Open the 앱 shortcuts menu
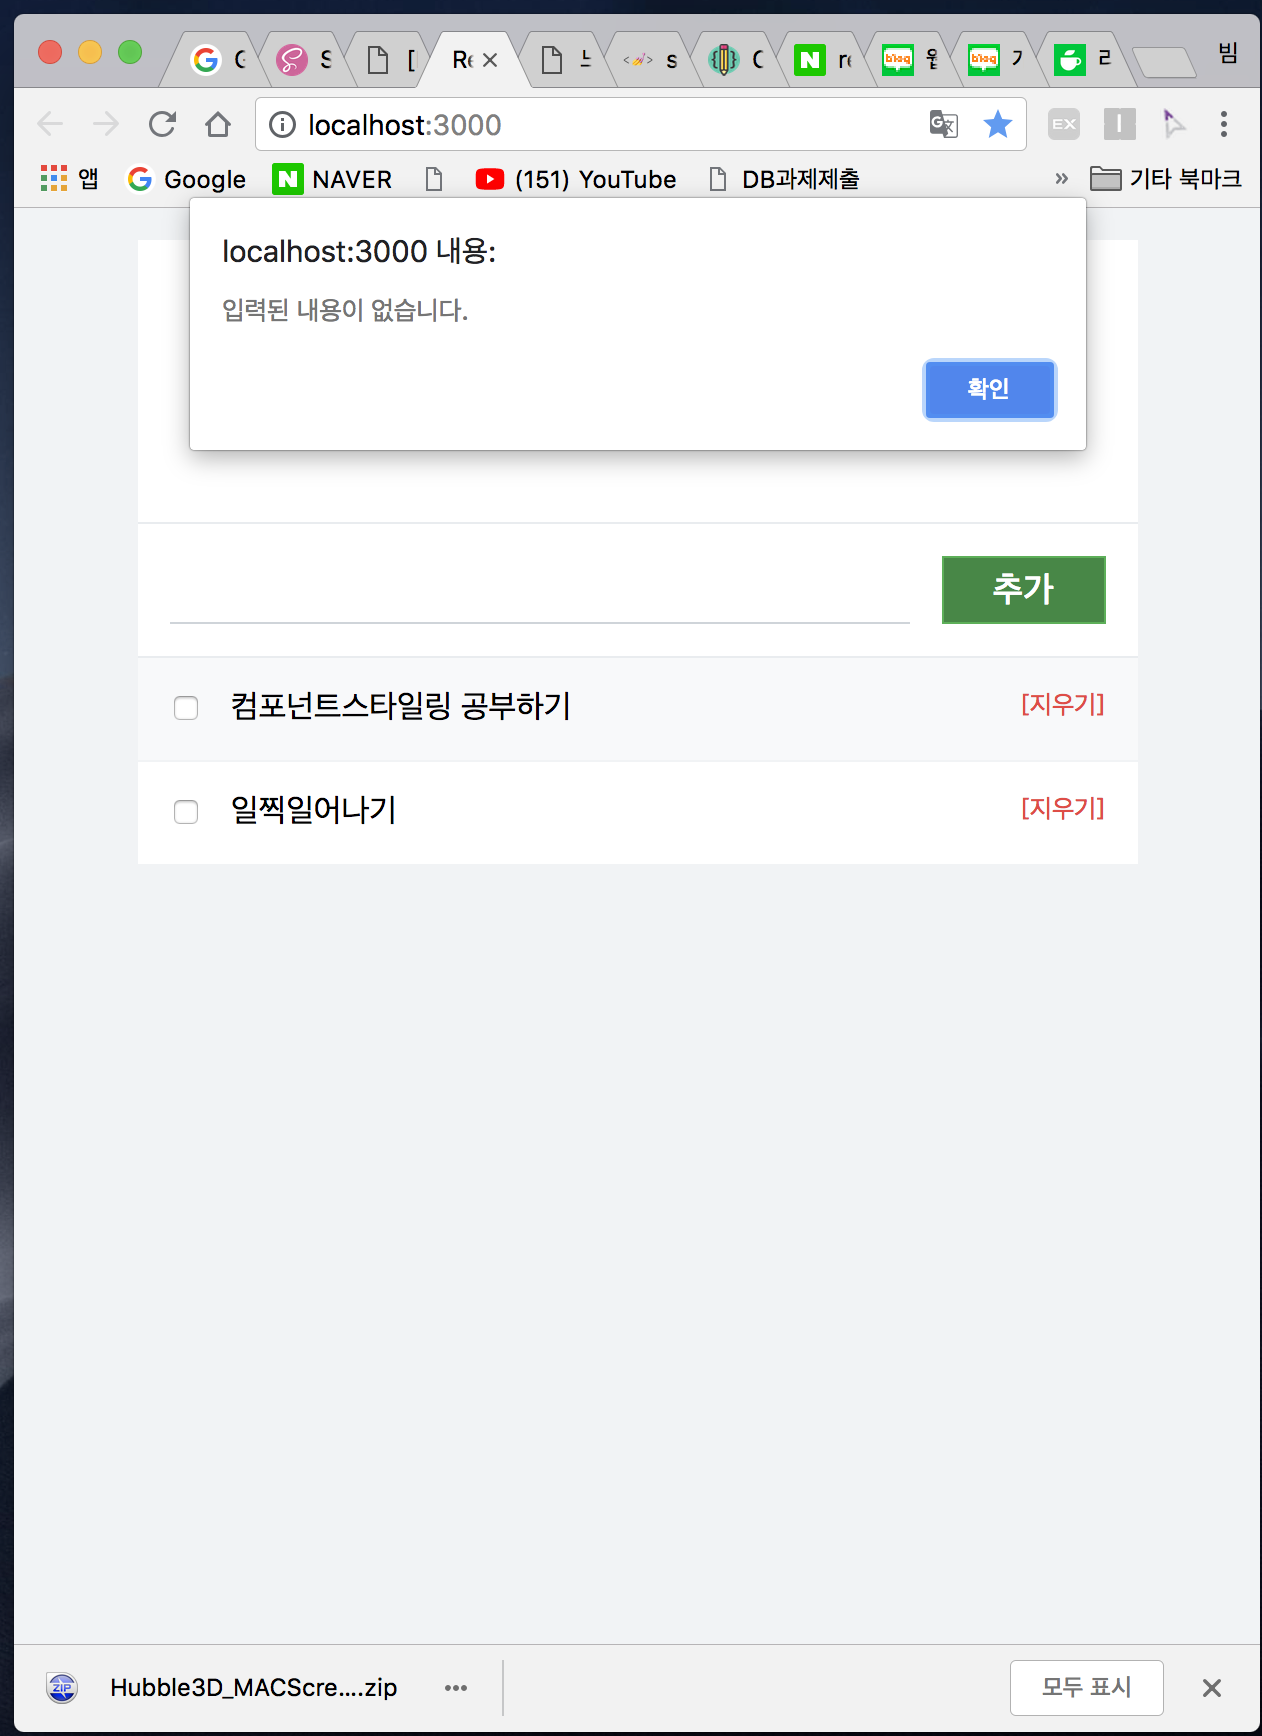This screenshot has width=1262, height=1736. 55,179
